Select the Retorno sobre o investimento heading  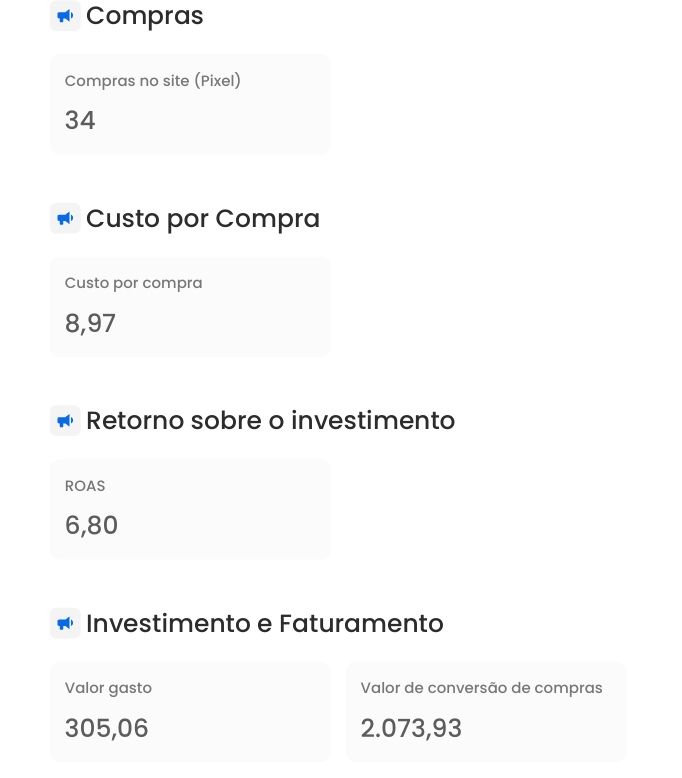270,421
